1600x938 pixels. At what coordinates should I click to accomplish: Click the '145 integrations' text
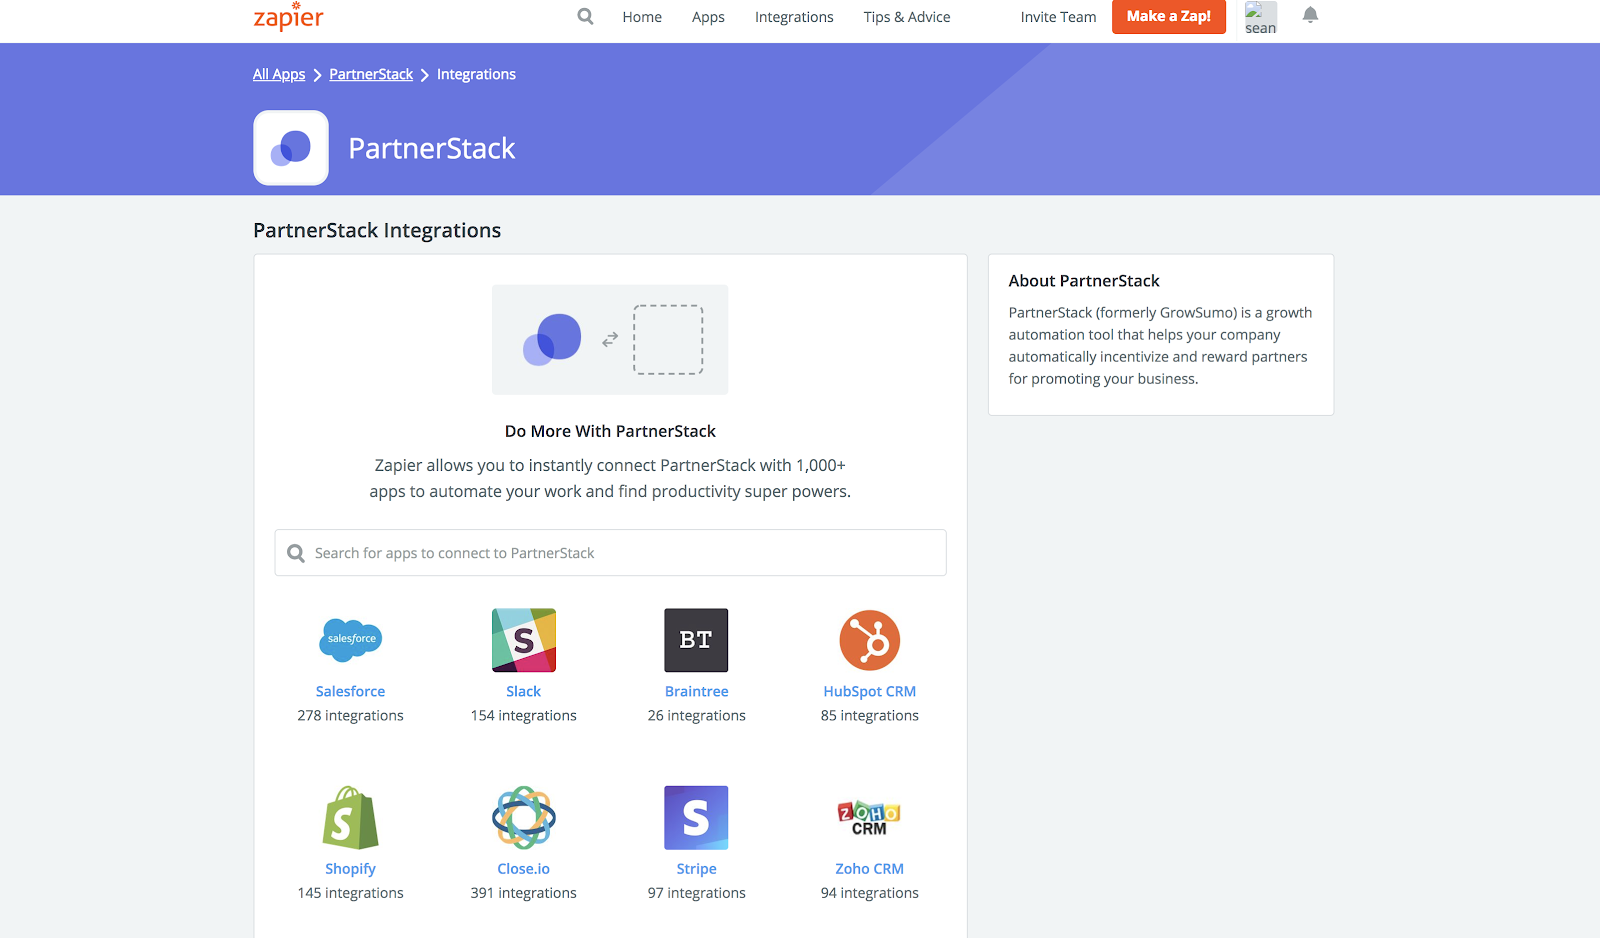(x=350, y=893)
